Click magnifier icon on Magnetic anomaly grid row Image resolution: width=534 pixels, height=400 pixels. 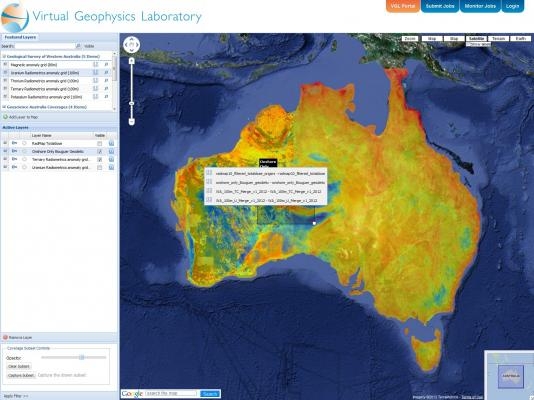(106, 64)
